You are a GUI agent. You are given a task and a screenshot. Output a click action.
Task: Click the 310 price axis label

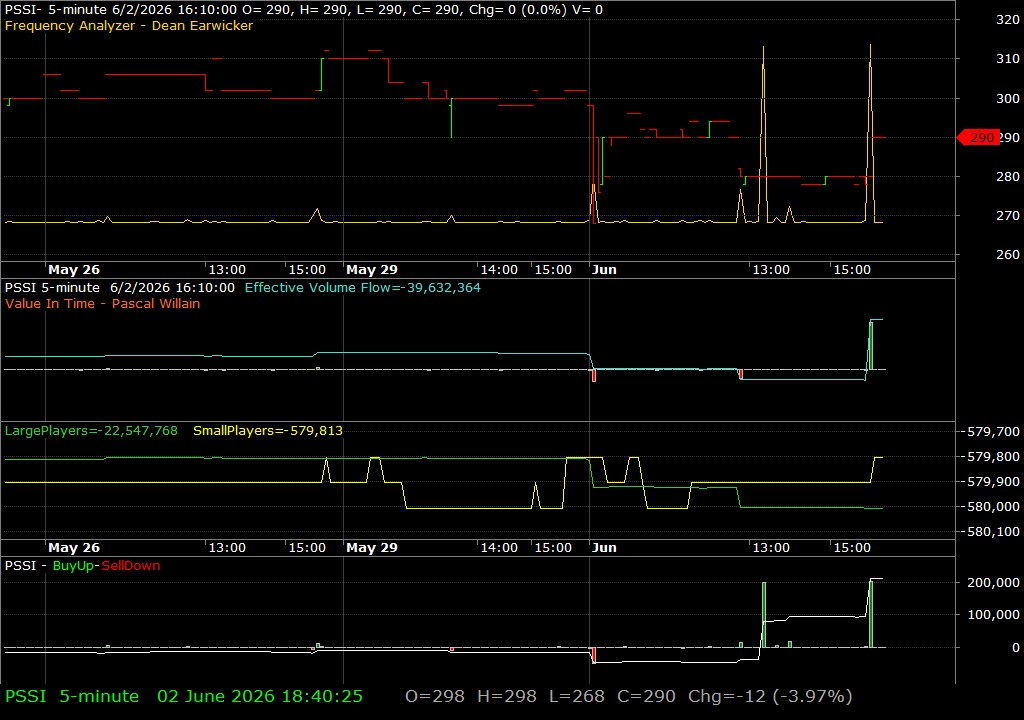point(1008,59)
